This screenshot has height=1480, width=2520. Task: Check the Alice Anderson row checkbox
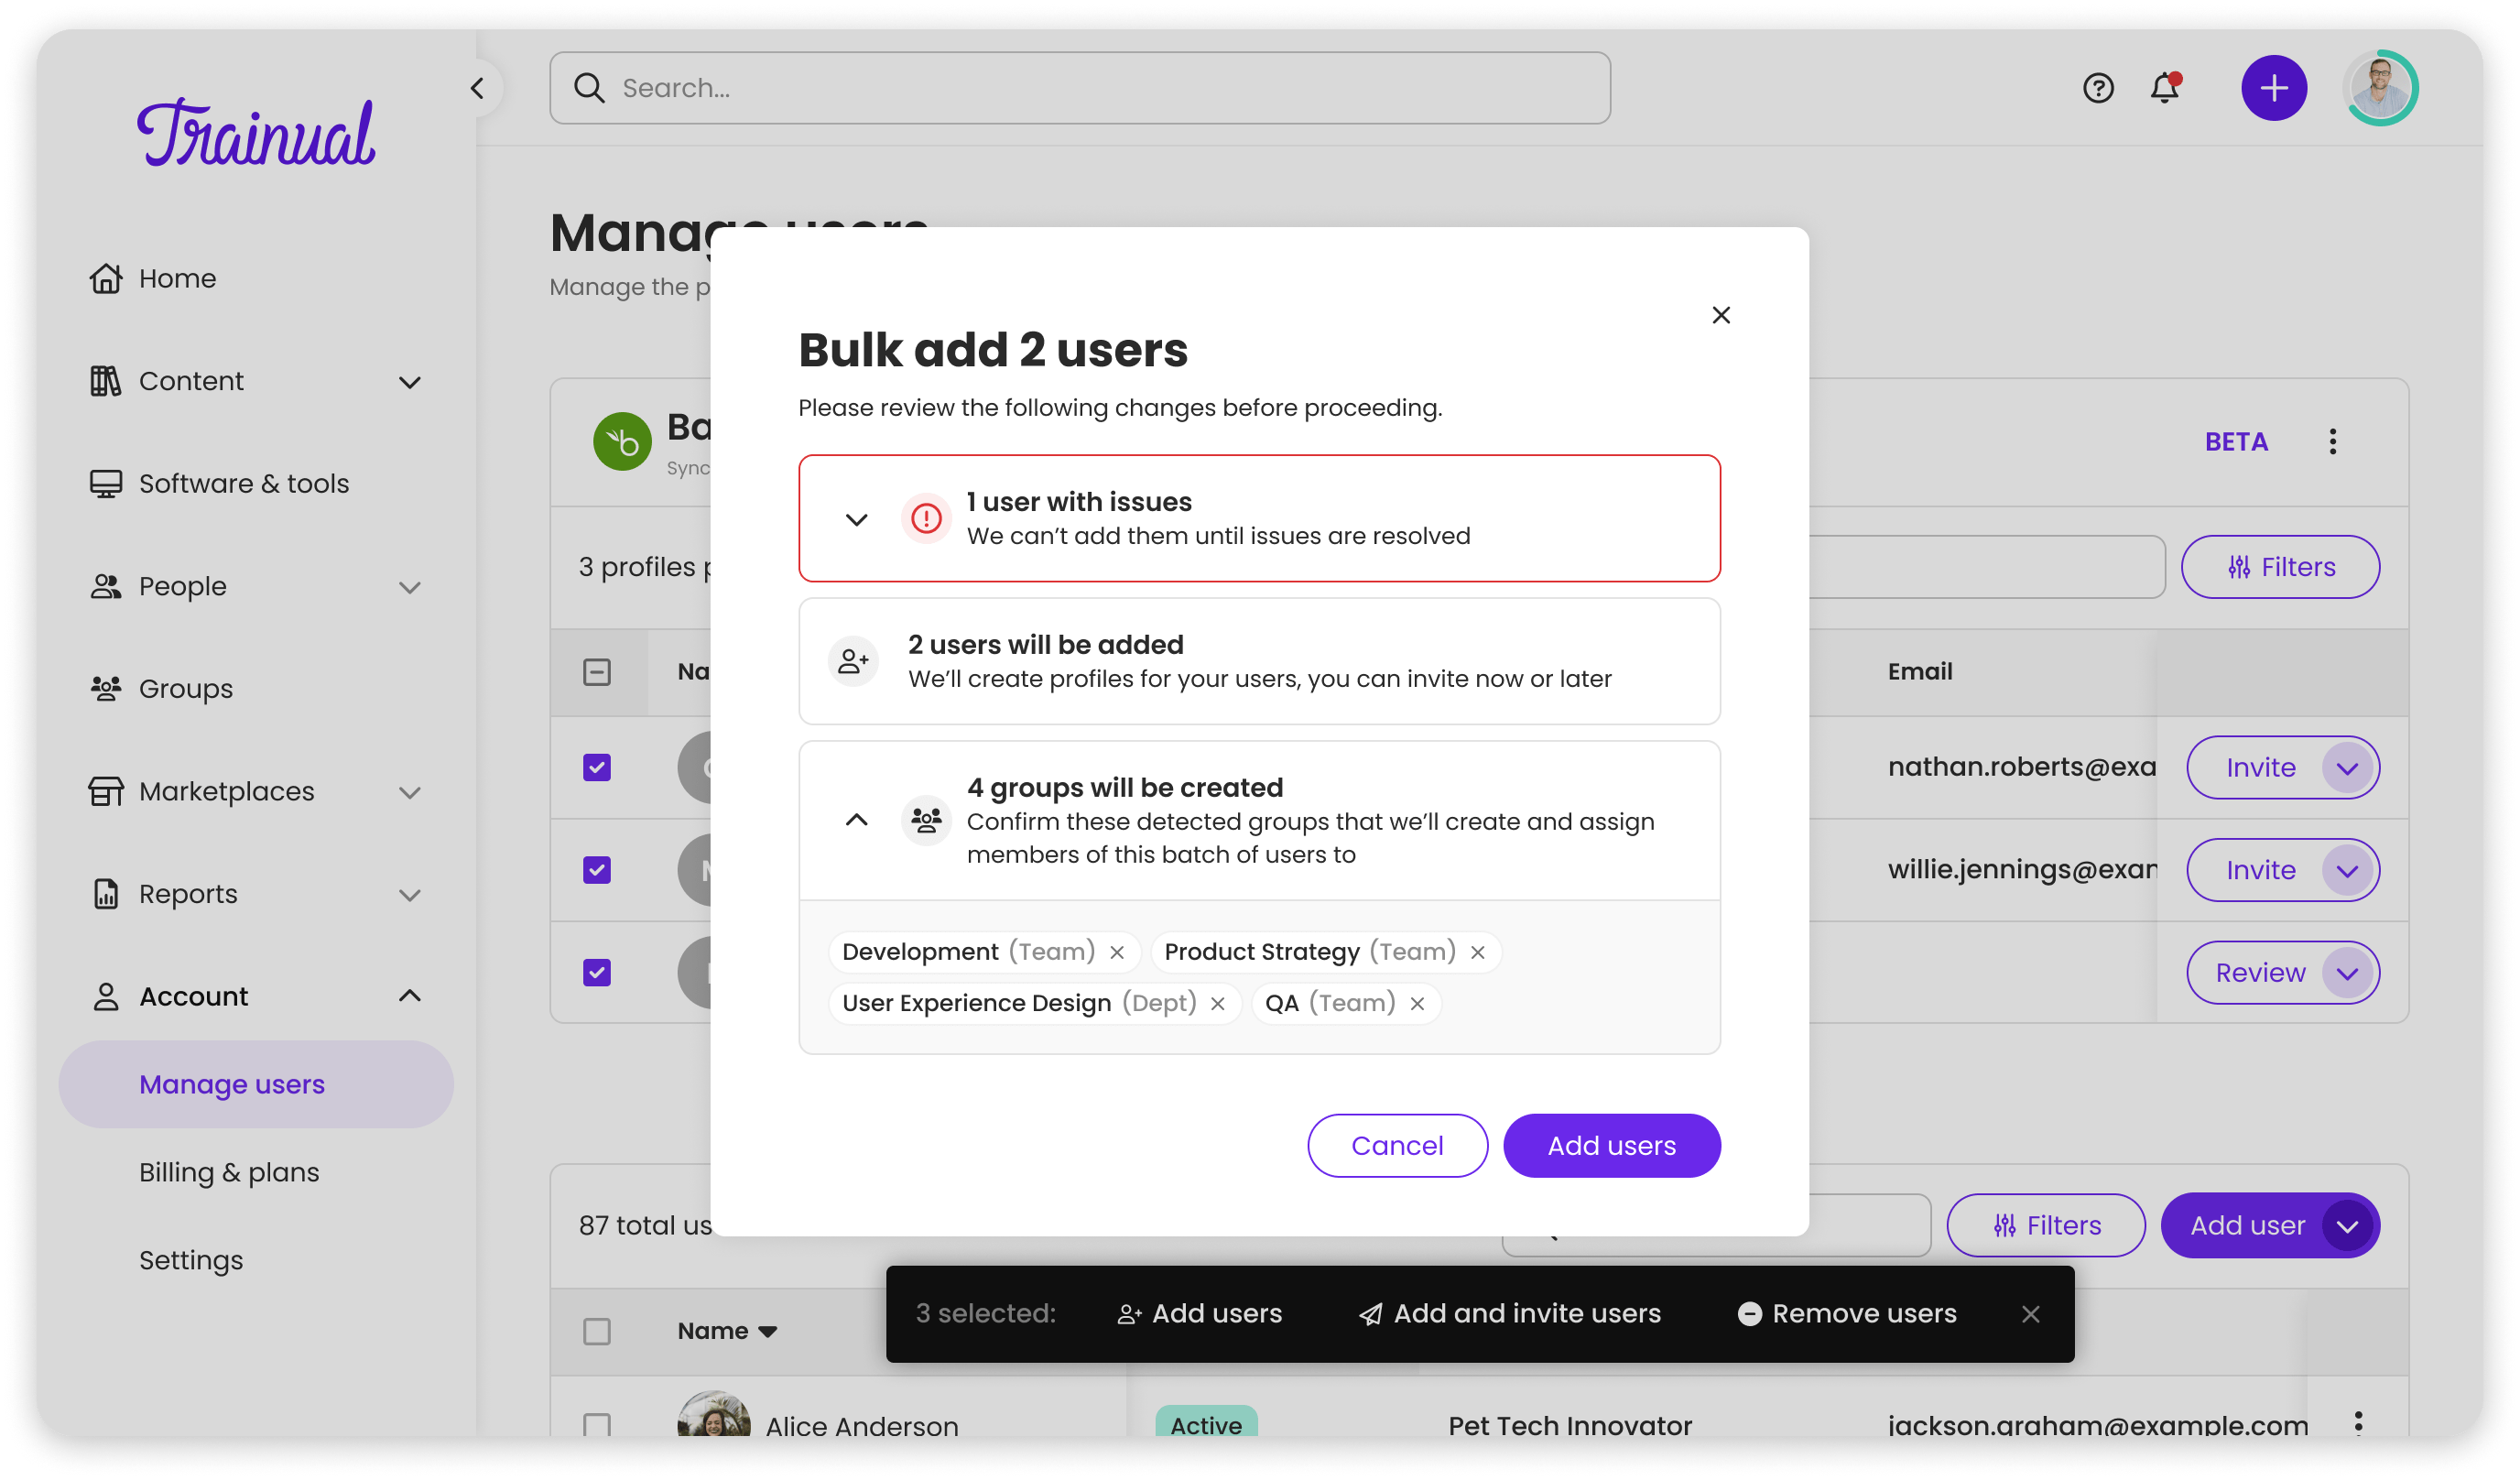tap(596, 1425)
